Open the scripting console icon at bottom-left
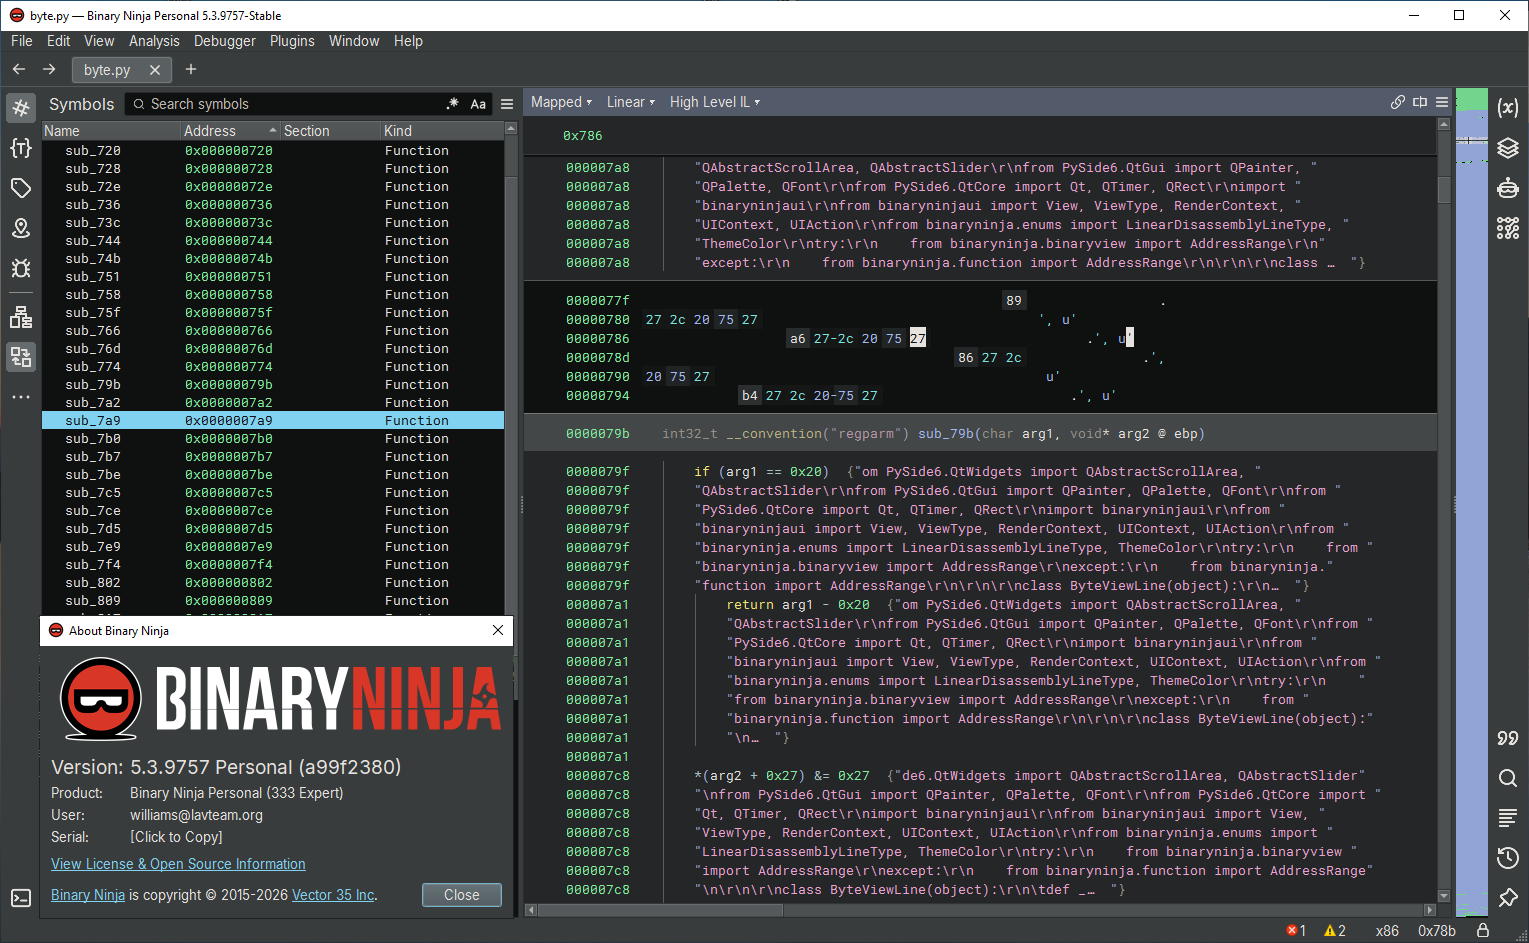Screen dimensions: 1529x943 pos(21,898)
